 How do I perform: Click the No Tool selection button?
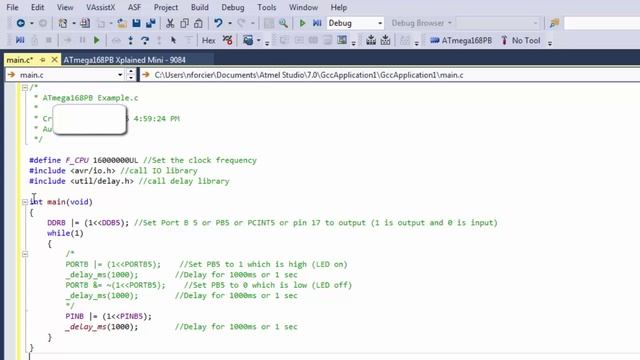520,40
